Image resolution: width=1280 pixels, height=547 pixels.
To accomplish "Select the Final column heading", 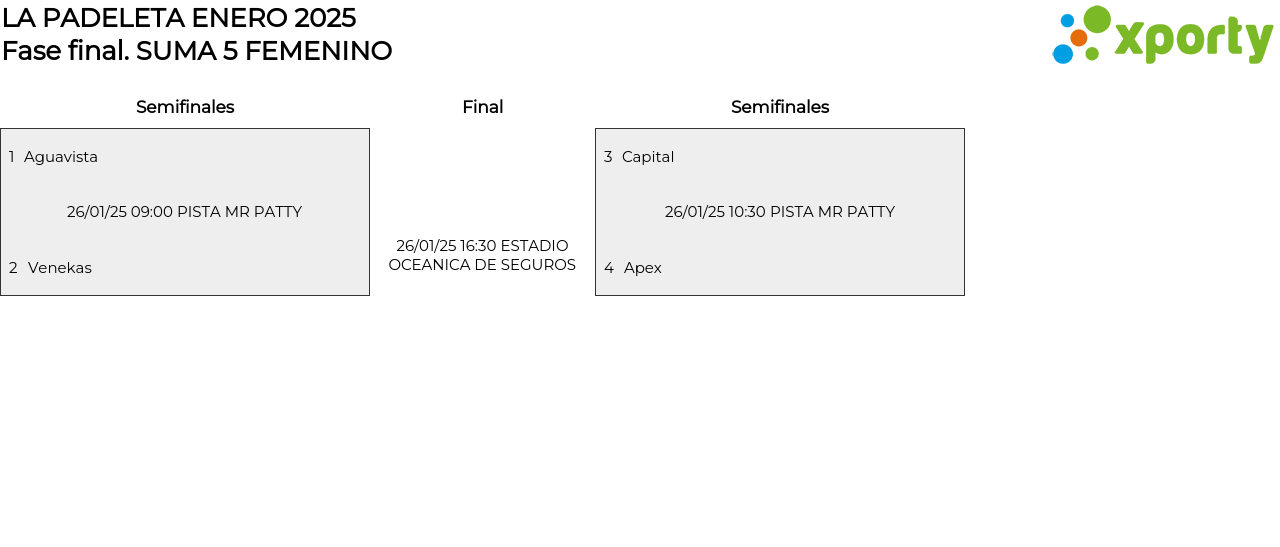I will pyautogui.click(x=482, y=107).
